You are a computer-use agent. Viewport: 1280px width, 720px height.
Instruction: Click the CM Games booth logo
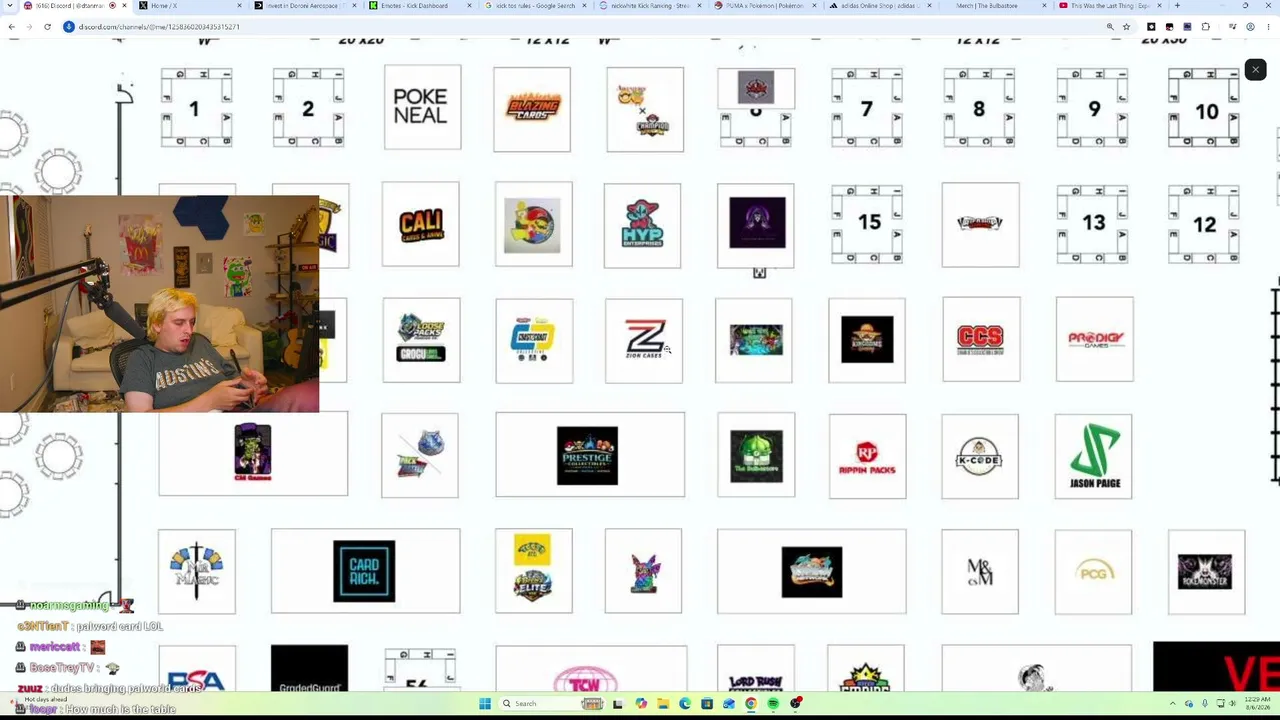[x=253, y=452]
